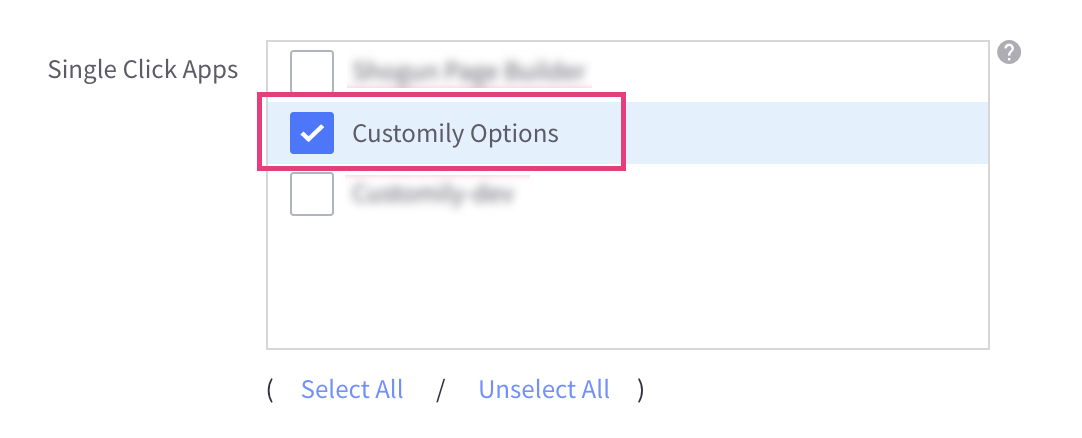Viewport: 1082px width, 438px height.
Task: Click the Select All link
Action: tap(352, 389)
